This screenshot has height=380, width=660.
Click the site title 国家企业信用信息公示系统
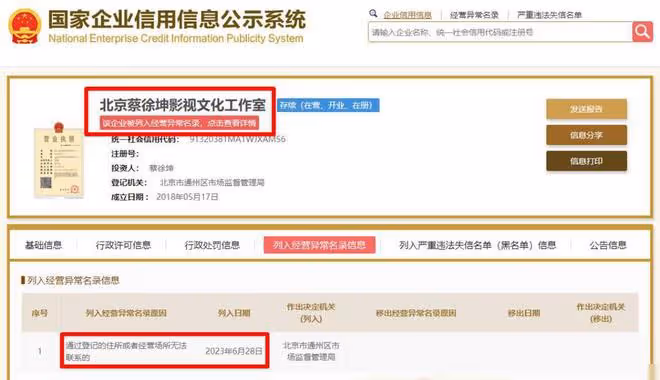point(177,19)
